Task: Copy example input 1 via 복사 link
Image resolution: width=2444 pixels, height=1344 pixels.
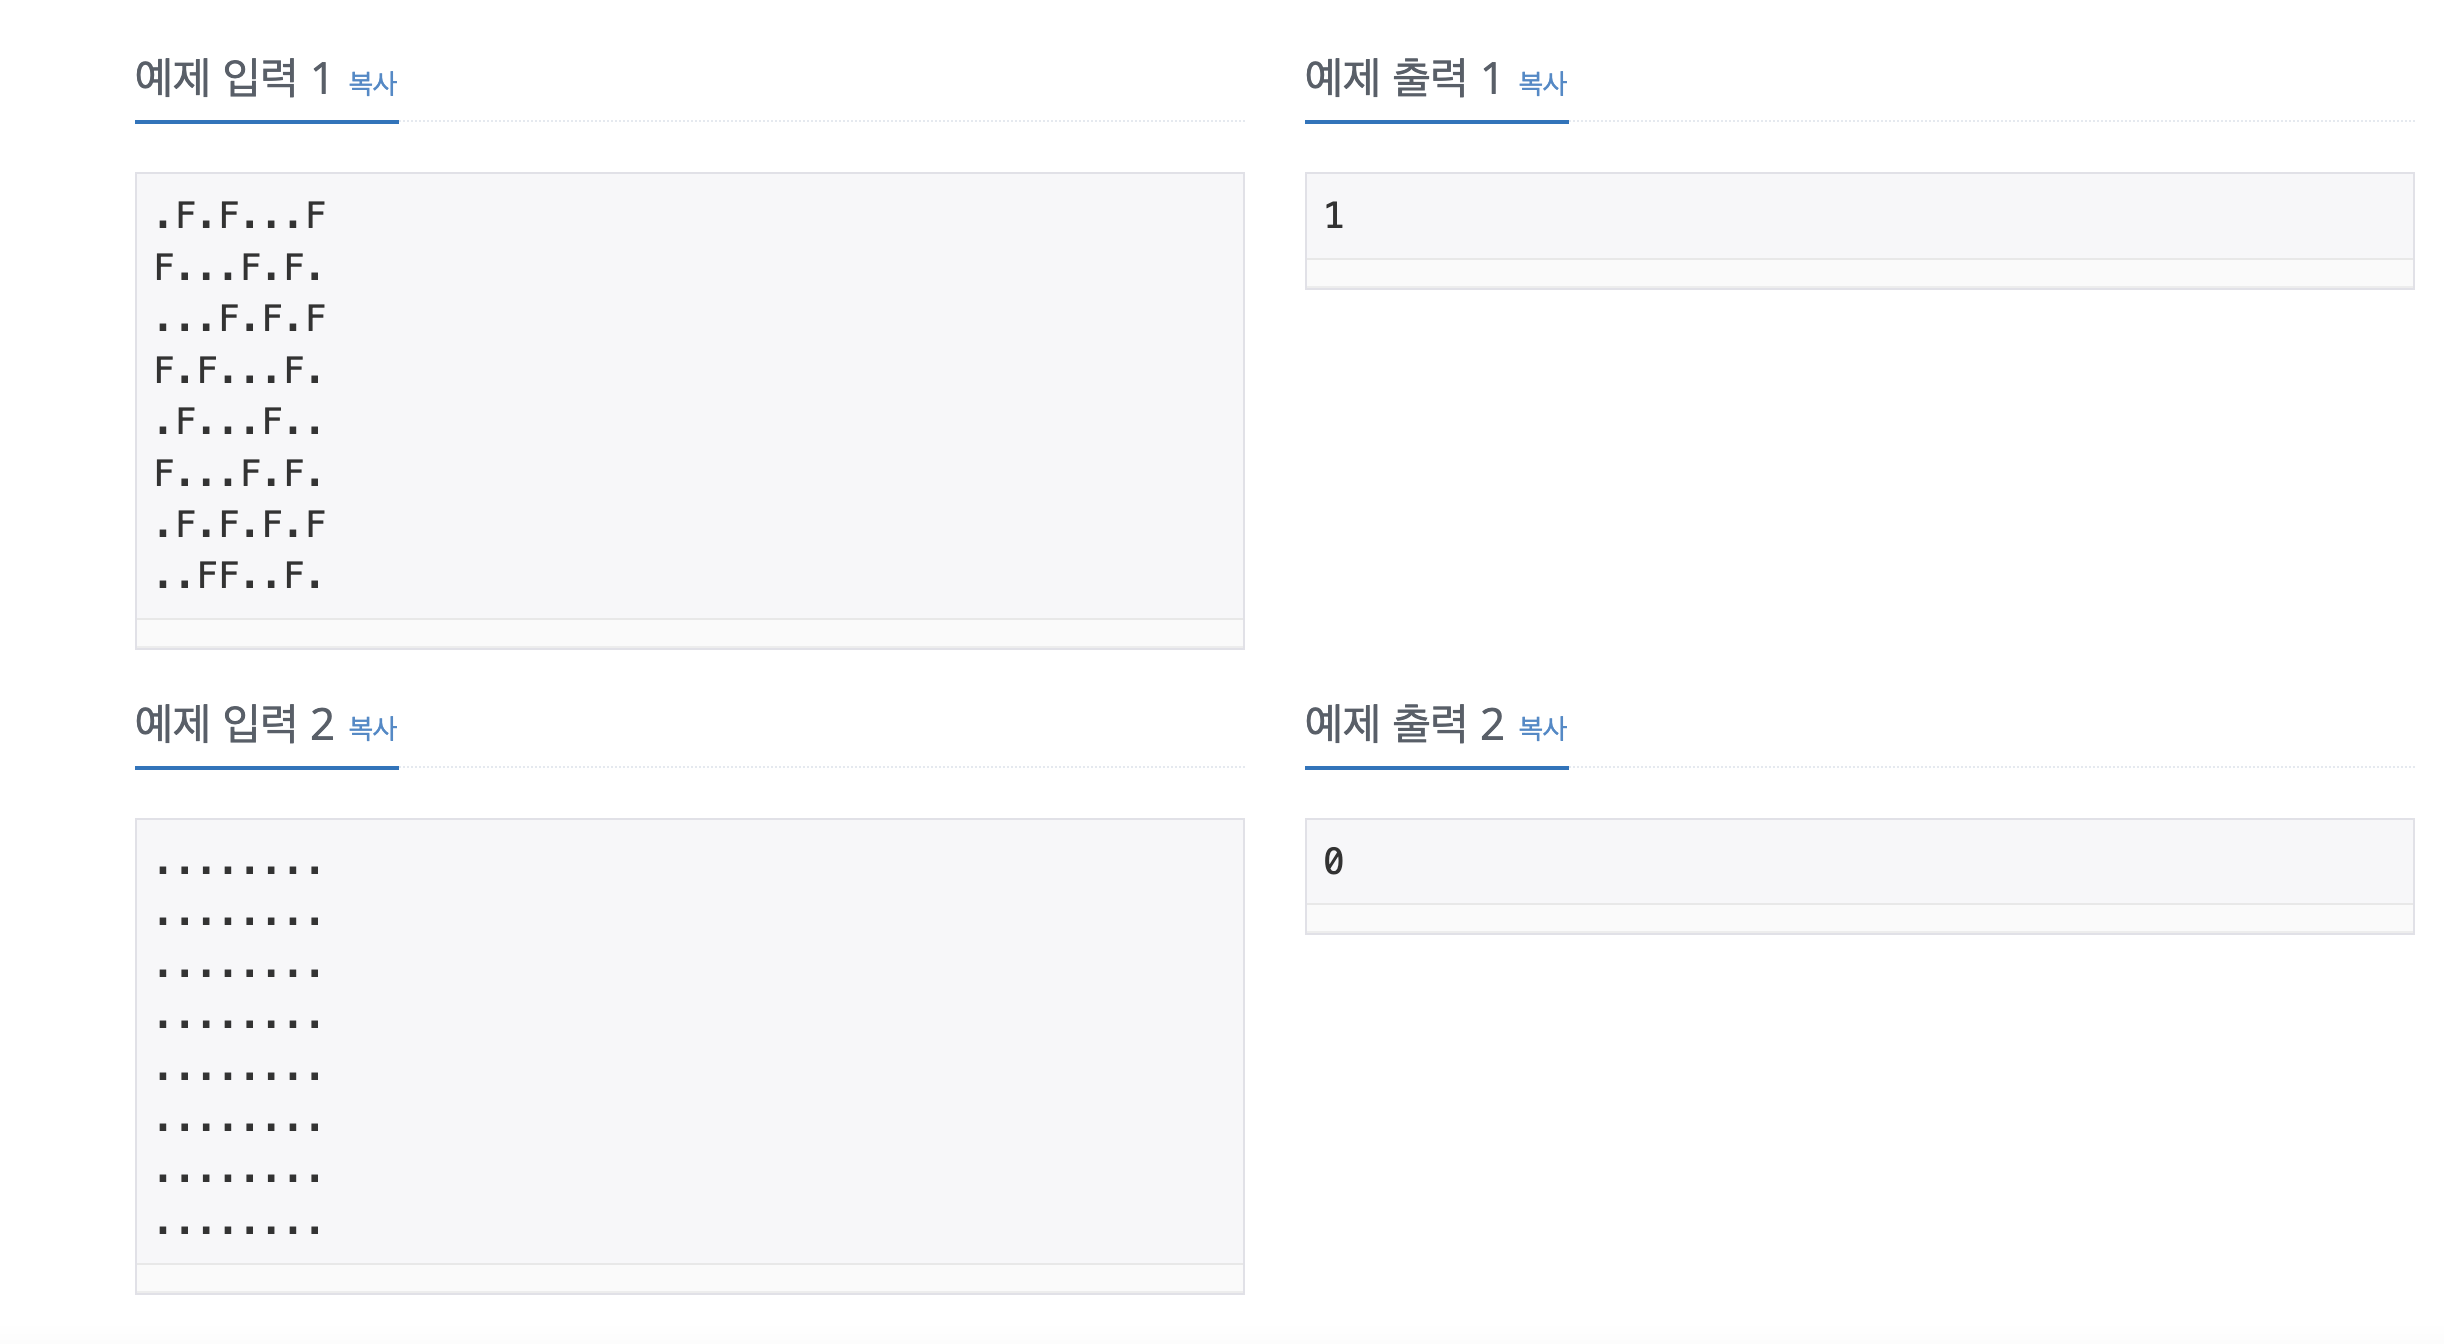Action: coord(373,83)
